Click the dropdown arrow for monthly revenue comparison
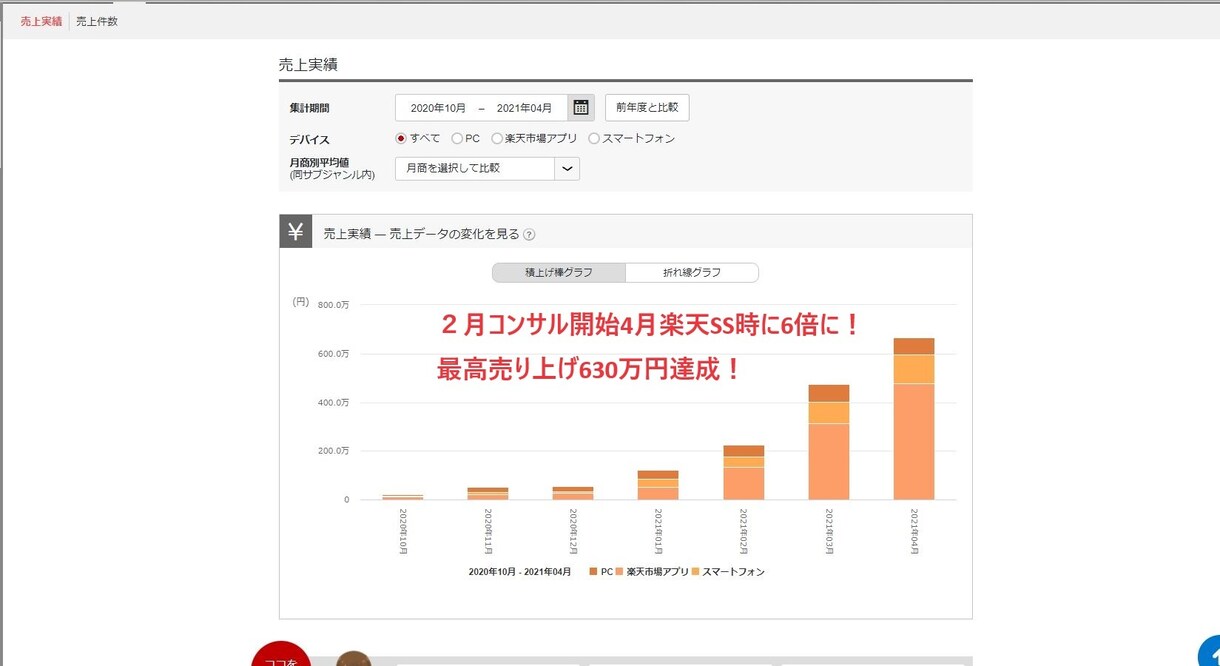Image resolution: width=1220 pixels, height=666 pixels. 567,169
